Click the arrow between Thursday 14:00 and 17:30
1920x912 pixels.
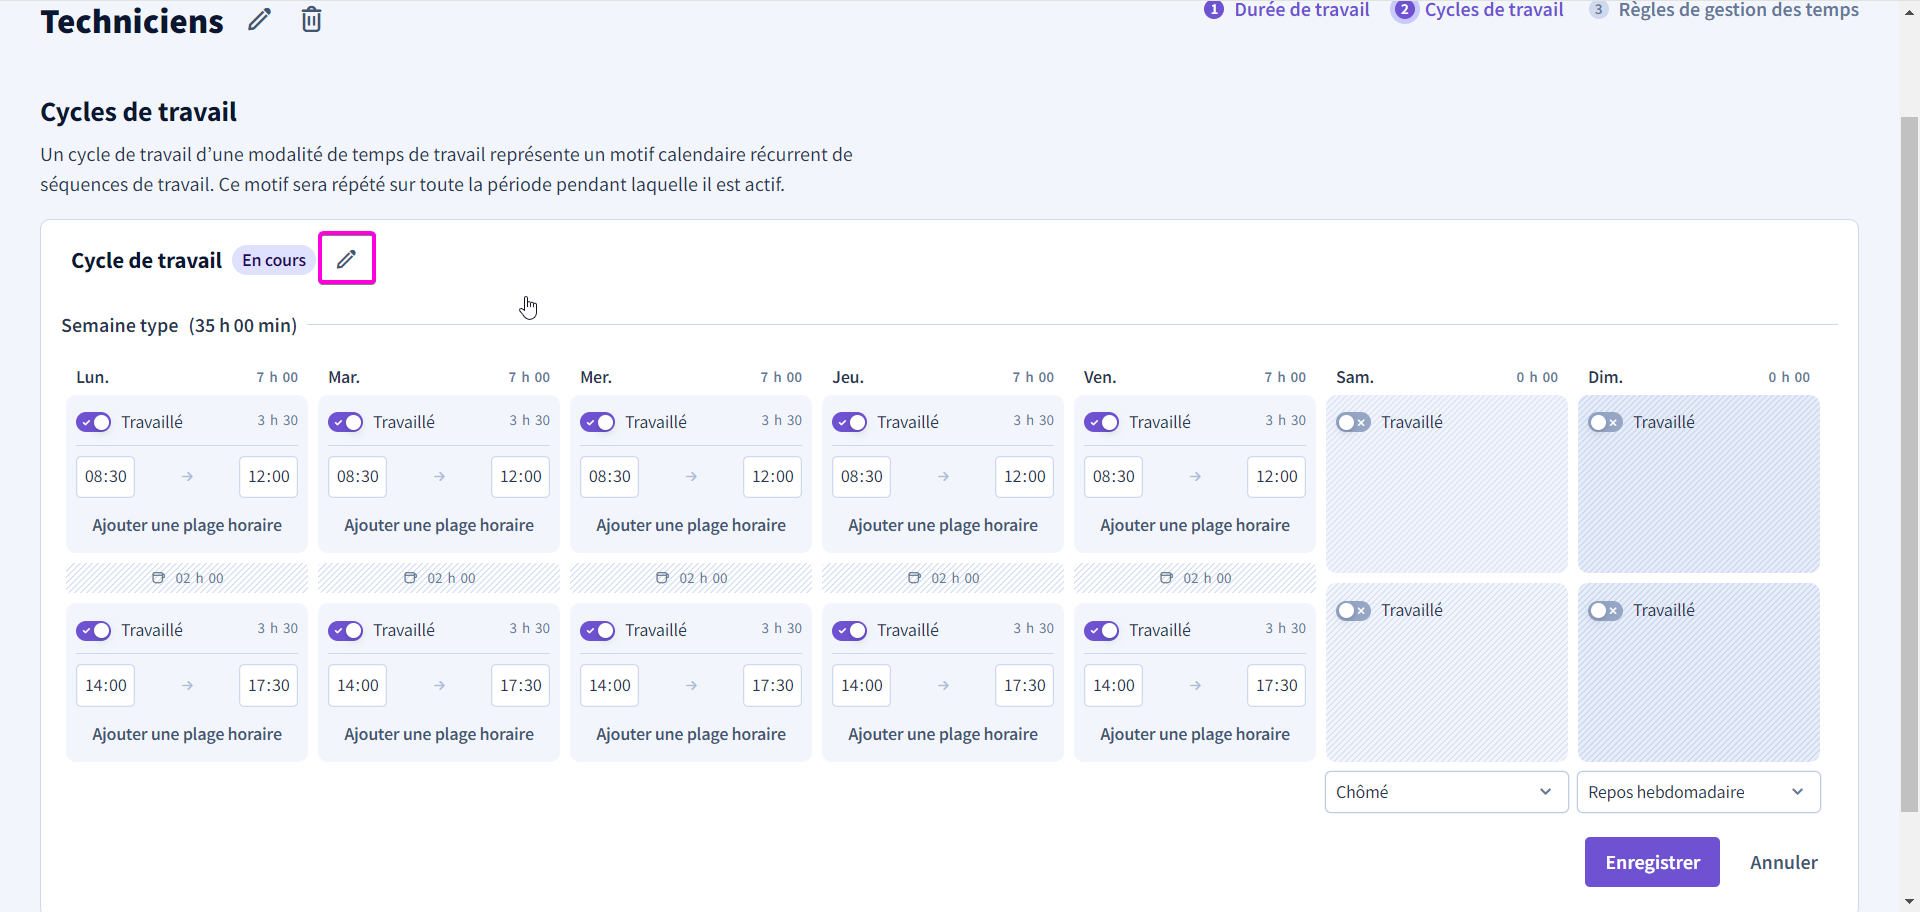943,686
